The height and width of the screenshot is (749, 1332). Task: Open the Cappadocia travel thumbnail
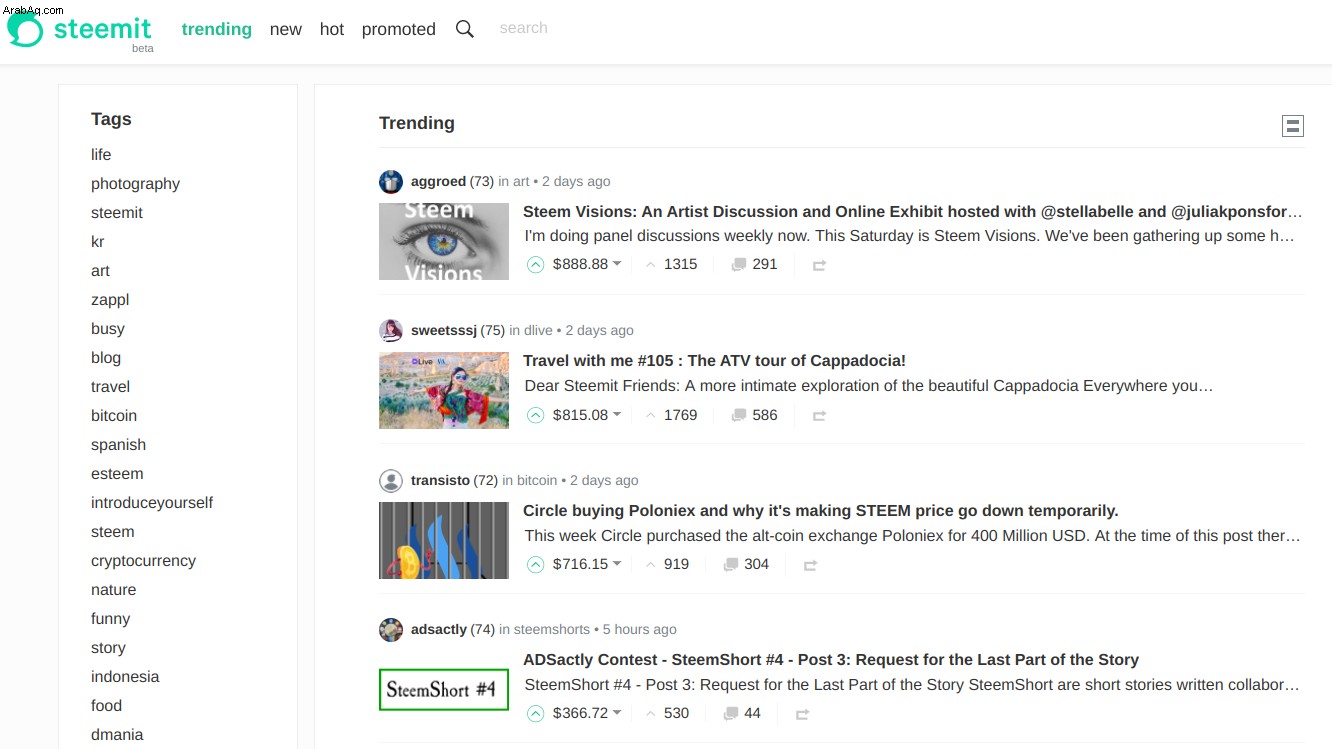pyautogui.click(x=444, y=391)
